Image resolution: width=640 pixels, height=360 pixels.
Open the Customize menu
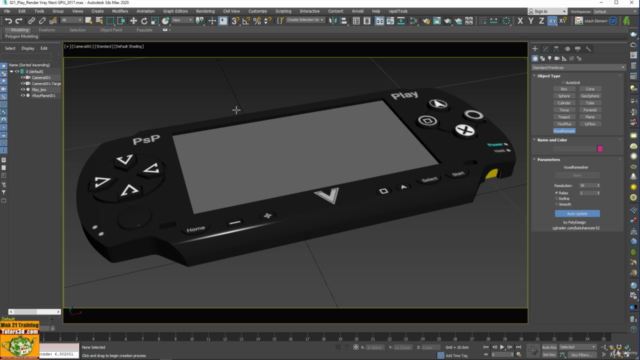pos(257,11)
